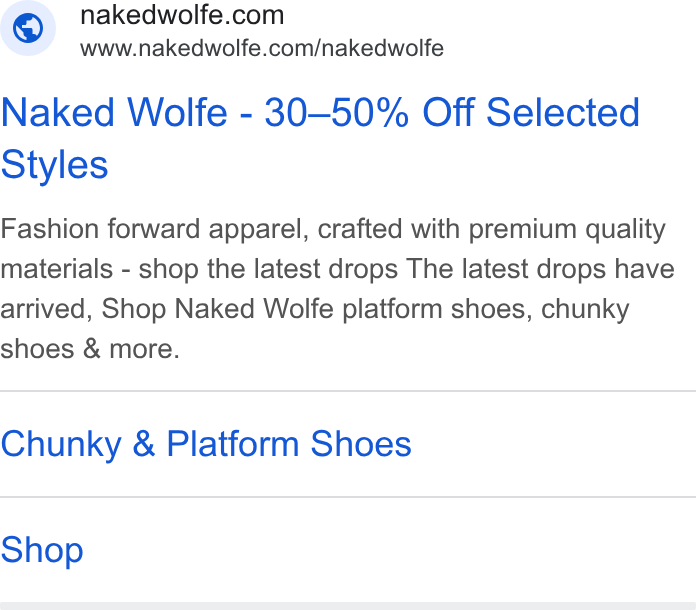Click "Naked Wolfe" at headline start
Screen dimensions: 696x610
click(x=114, y=112)
